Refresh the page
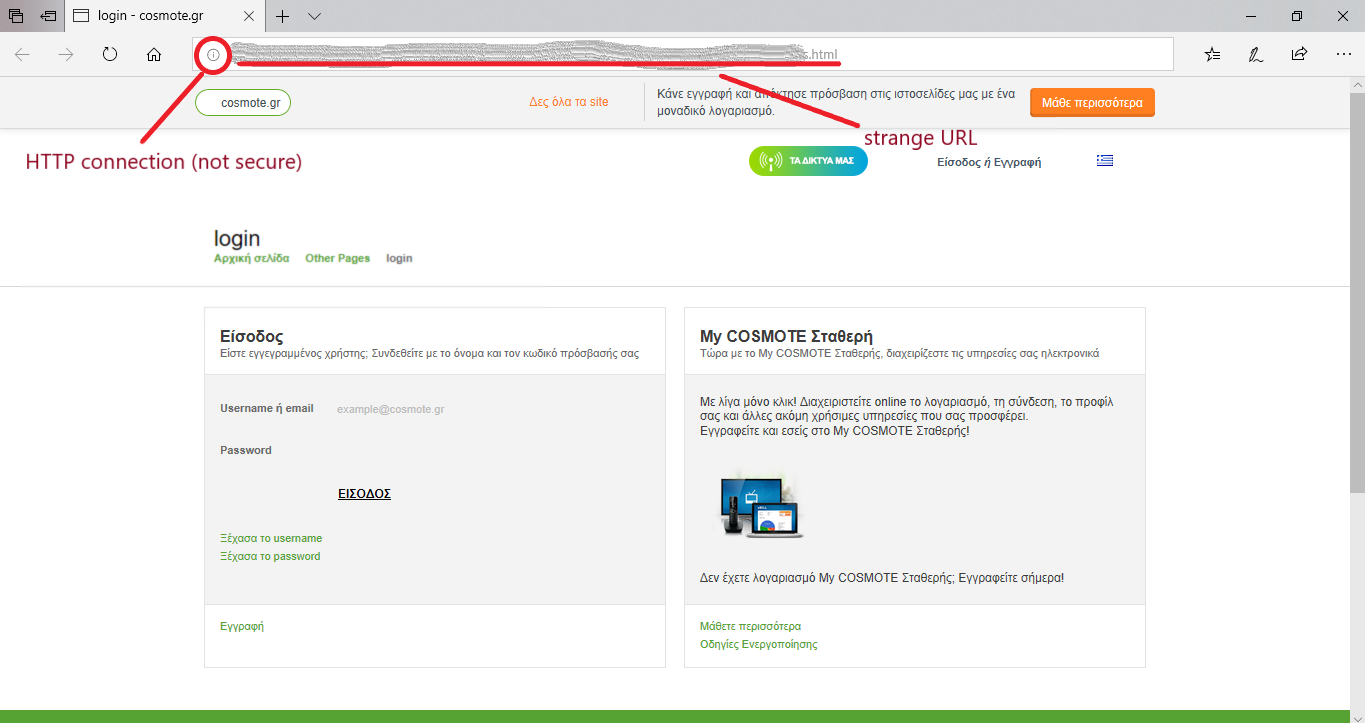 tap(110, 54)
